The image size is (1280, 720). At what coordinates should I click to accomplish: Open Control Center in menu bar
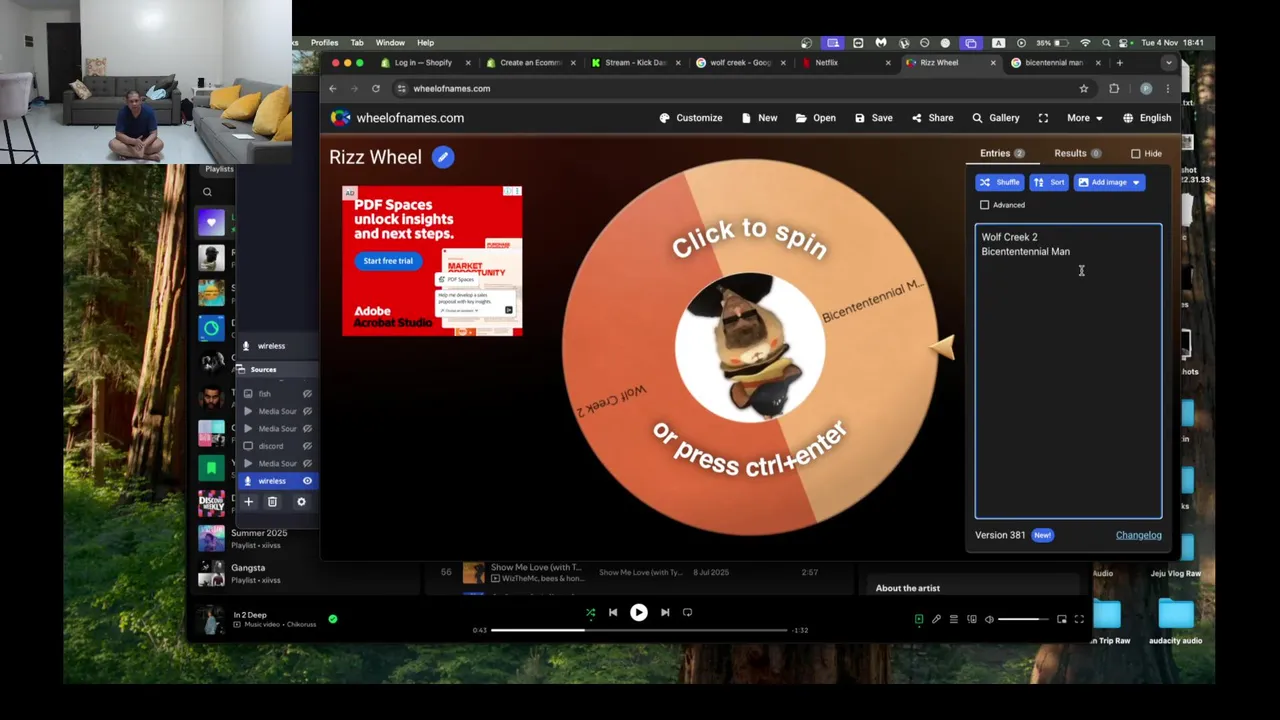coord(1125,43)
